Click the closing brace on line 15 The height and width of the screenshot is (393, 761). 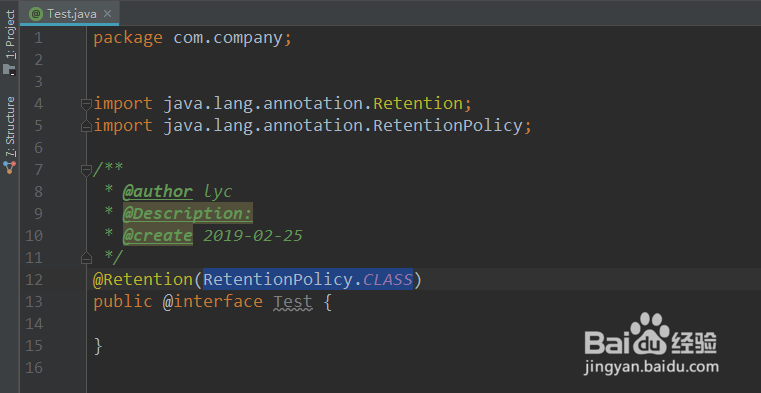[x=98, y=346]
